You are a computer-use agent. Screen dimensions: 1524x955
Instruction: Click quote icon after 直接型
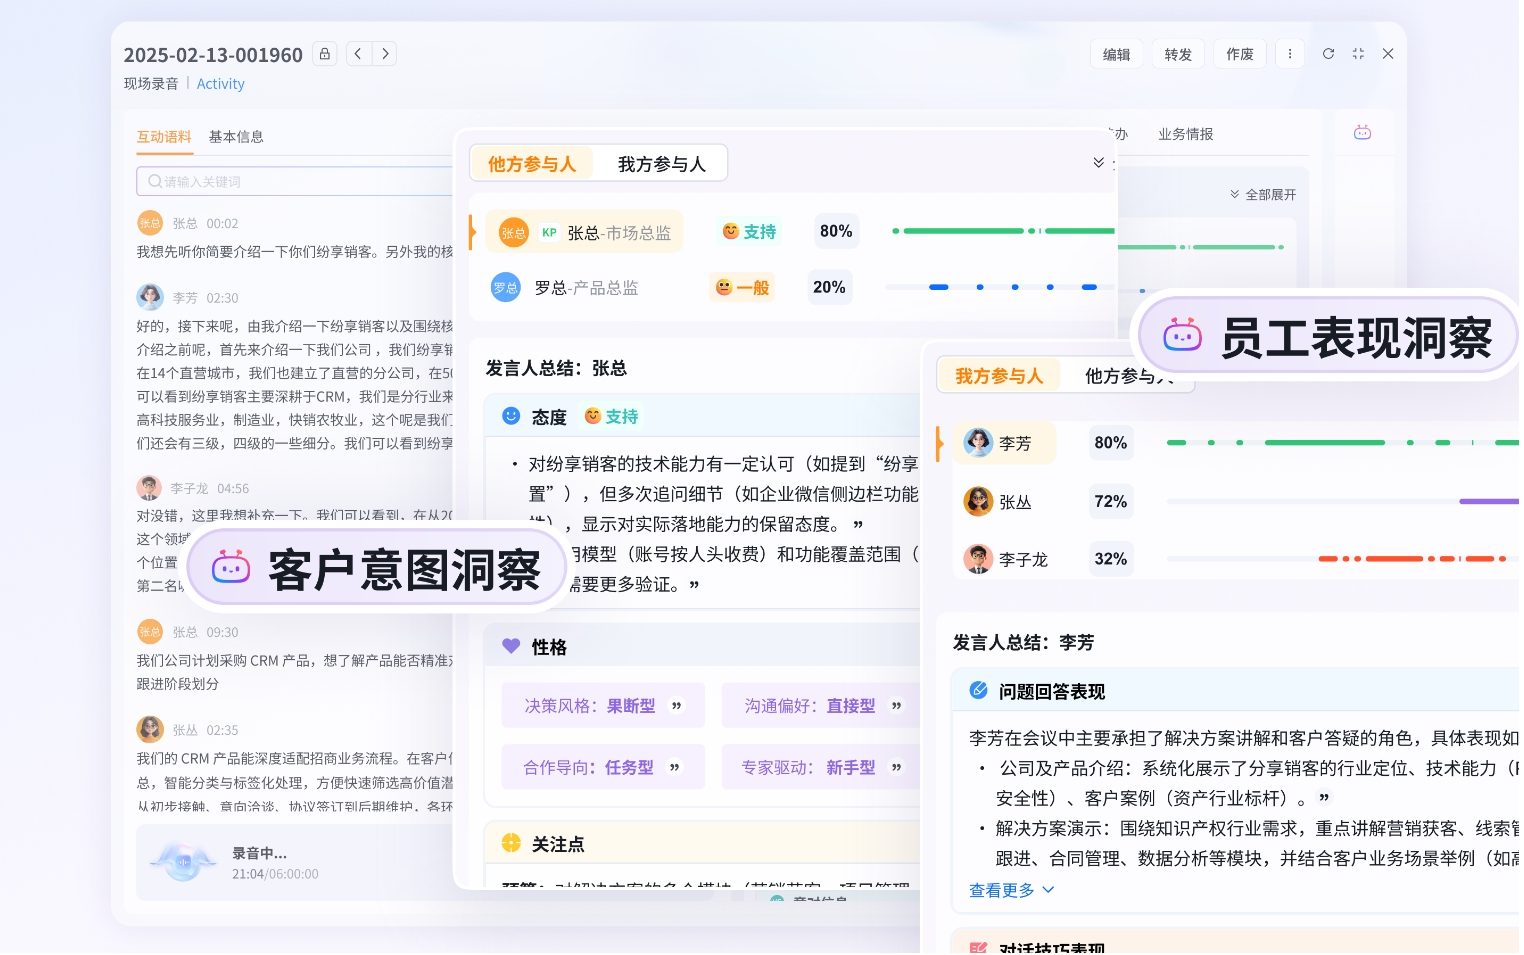(x=897, y=706)
